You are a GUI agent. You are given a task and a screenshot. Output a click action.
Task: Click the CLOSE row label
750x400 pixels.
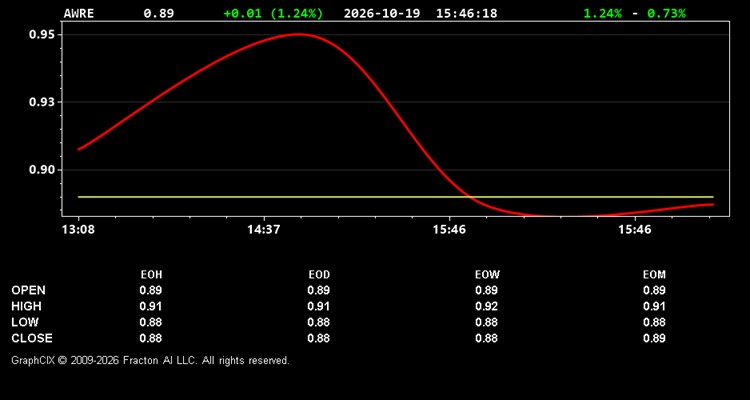[32, 338]
